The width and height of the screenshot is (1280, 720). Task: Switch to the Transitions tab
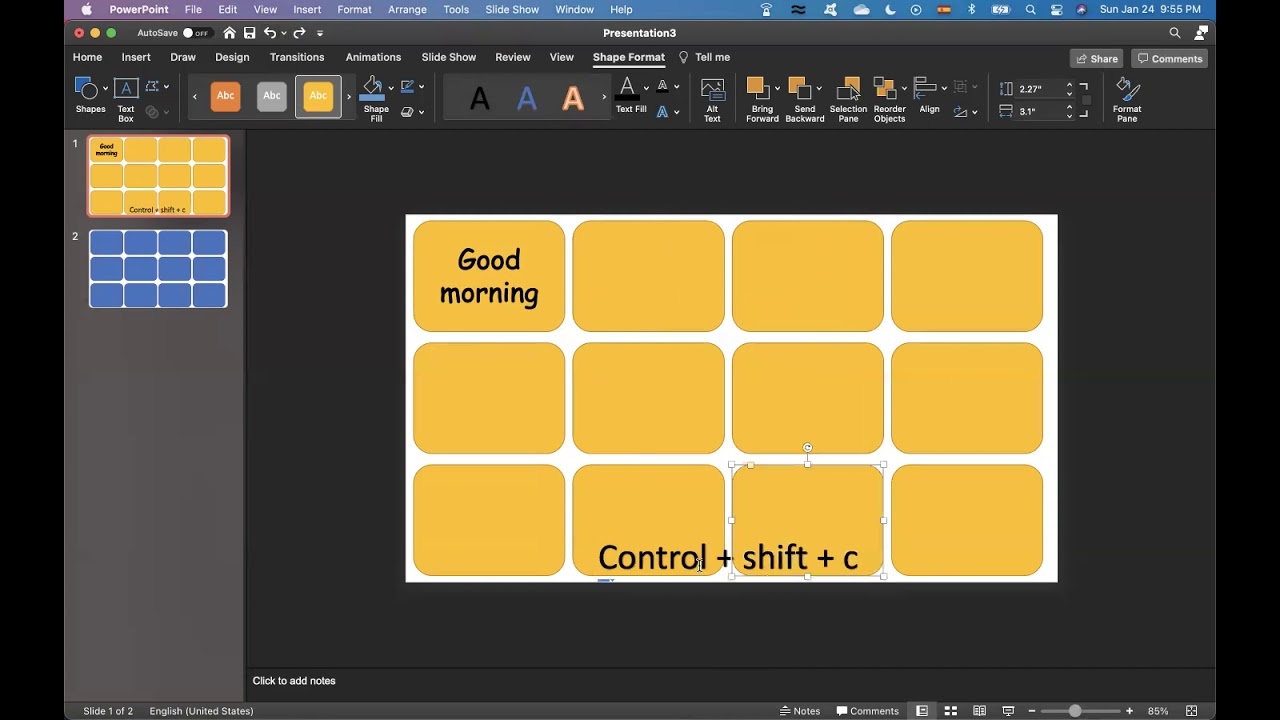pos(297,57)
